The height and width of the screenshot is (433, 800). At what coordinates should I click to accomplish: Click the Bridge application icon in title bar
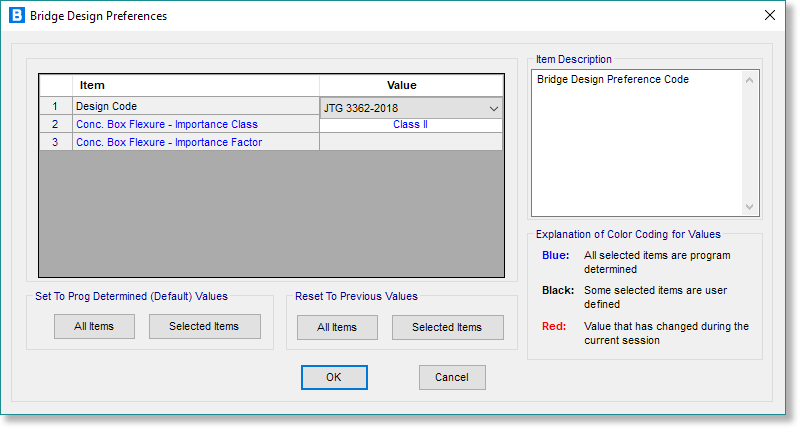point(16,16)
